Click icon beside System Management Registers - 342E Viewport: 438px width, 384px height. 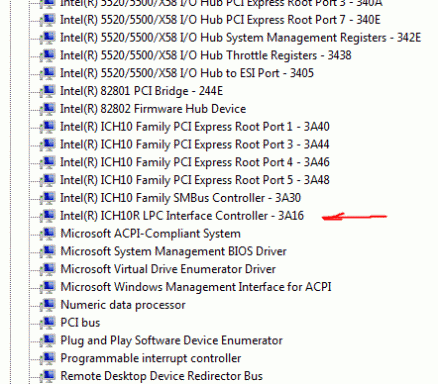point(48,38)
